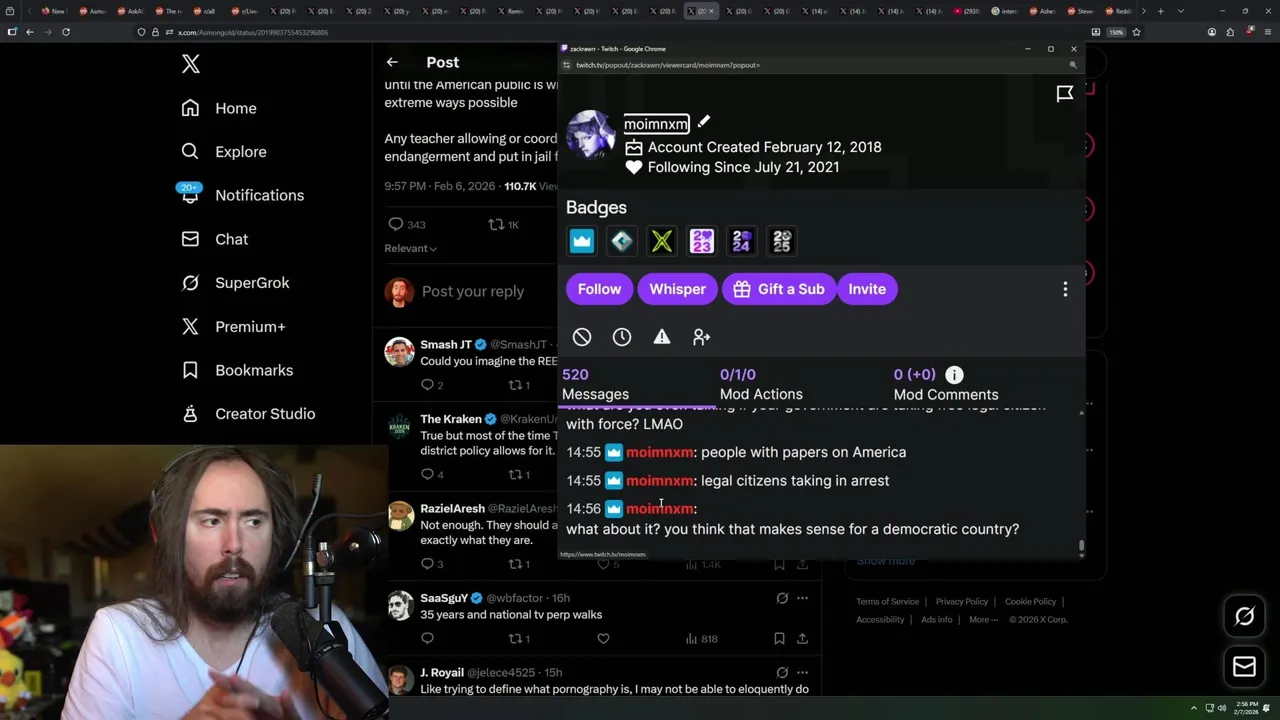Click the Smash JT reply author name
The image size is (1280, 720).
pyautogui.click(x=446, y=345)
